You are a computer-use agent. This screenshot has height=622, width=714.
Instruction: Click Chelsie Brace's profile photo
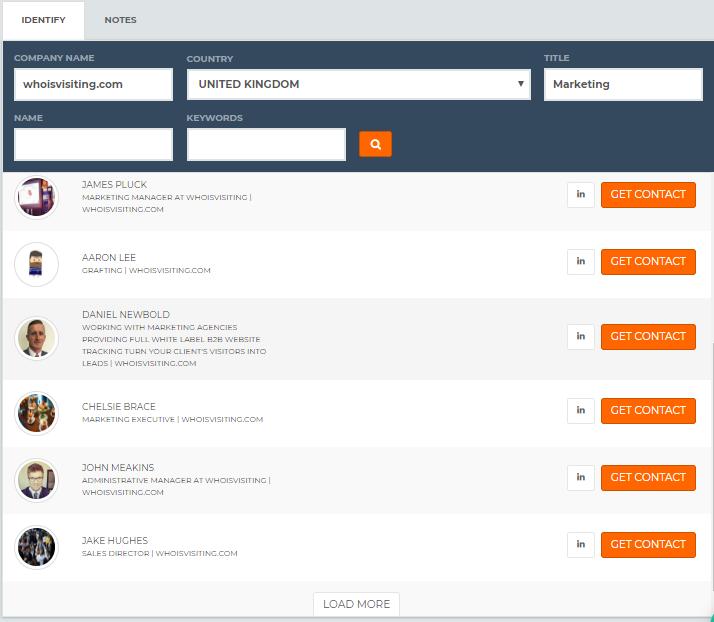(36, 413)
